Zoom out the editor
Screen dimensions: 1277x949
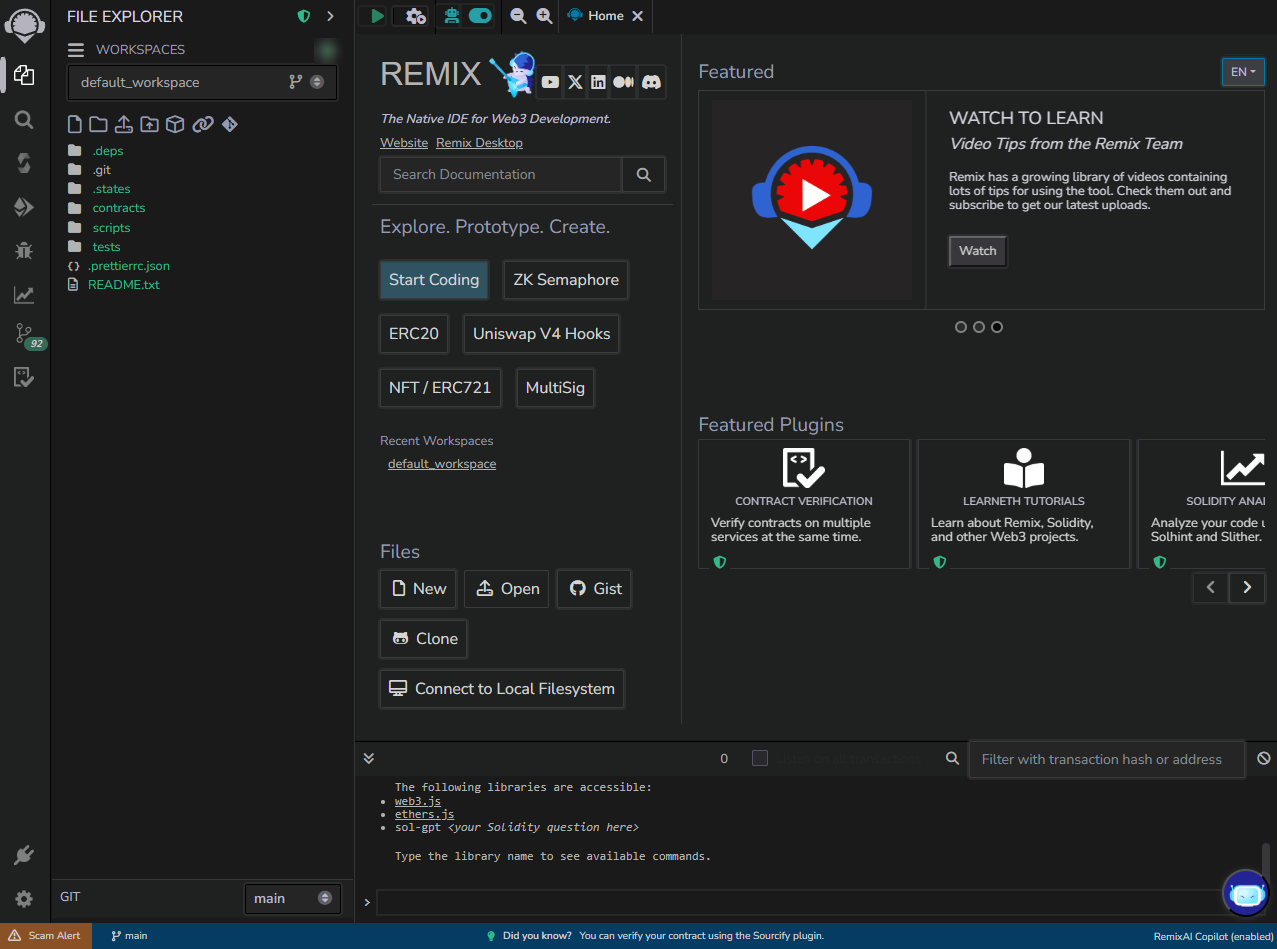pyautogui.click(x=518, y=16)
